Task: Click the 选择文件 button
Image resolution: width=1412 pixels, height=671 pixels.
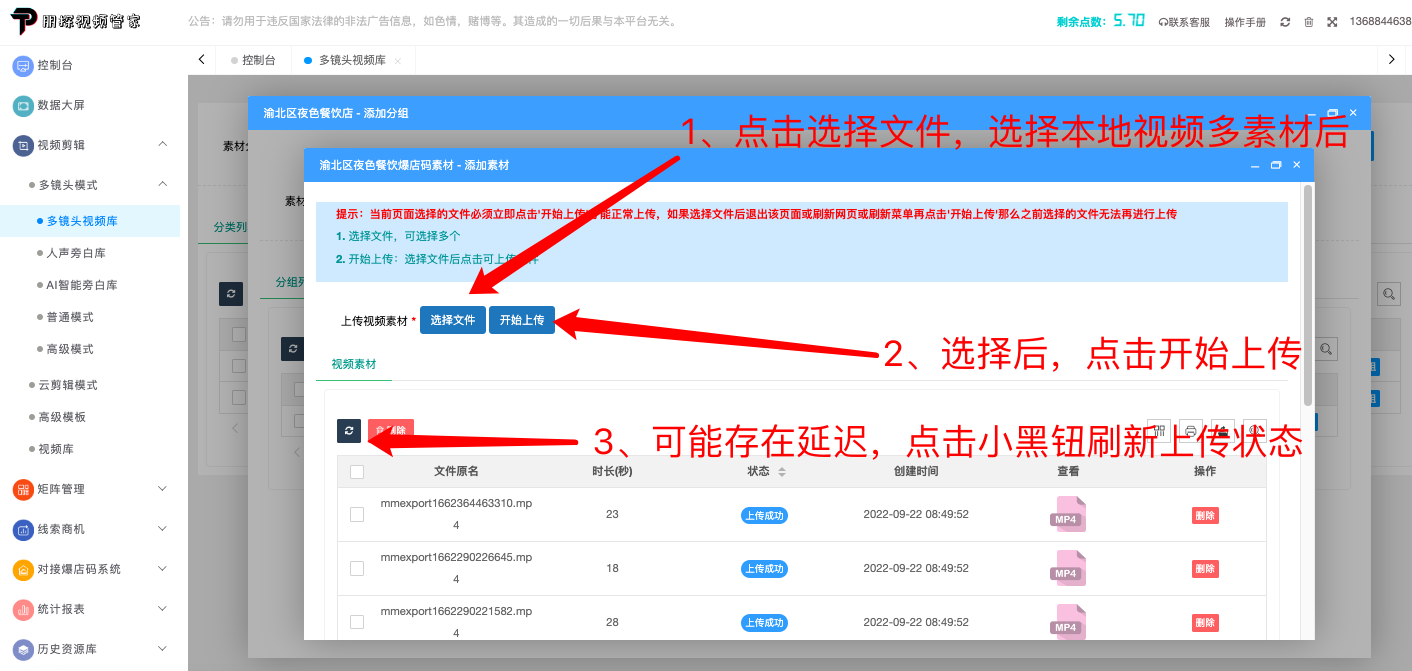Action: [x=453, y=320]
